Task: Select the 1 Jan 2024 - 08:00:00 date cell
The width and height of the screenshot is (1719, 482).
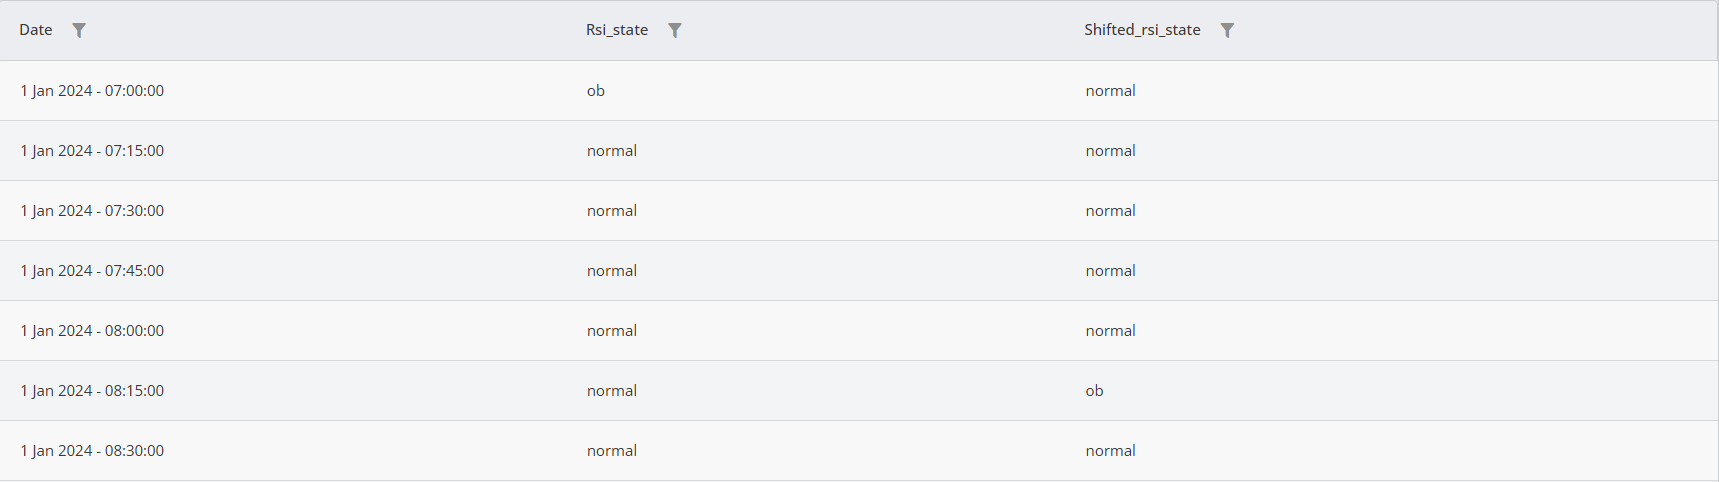Action: coord(92,331)
